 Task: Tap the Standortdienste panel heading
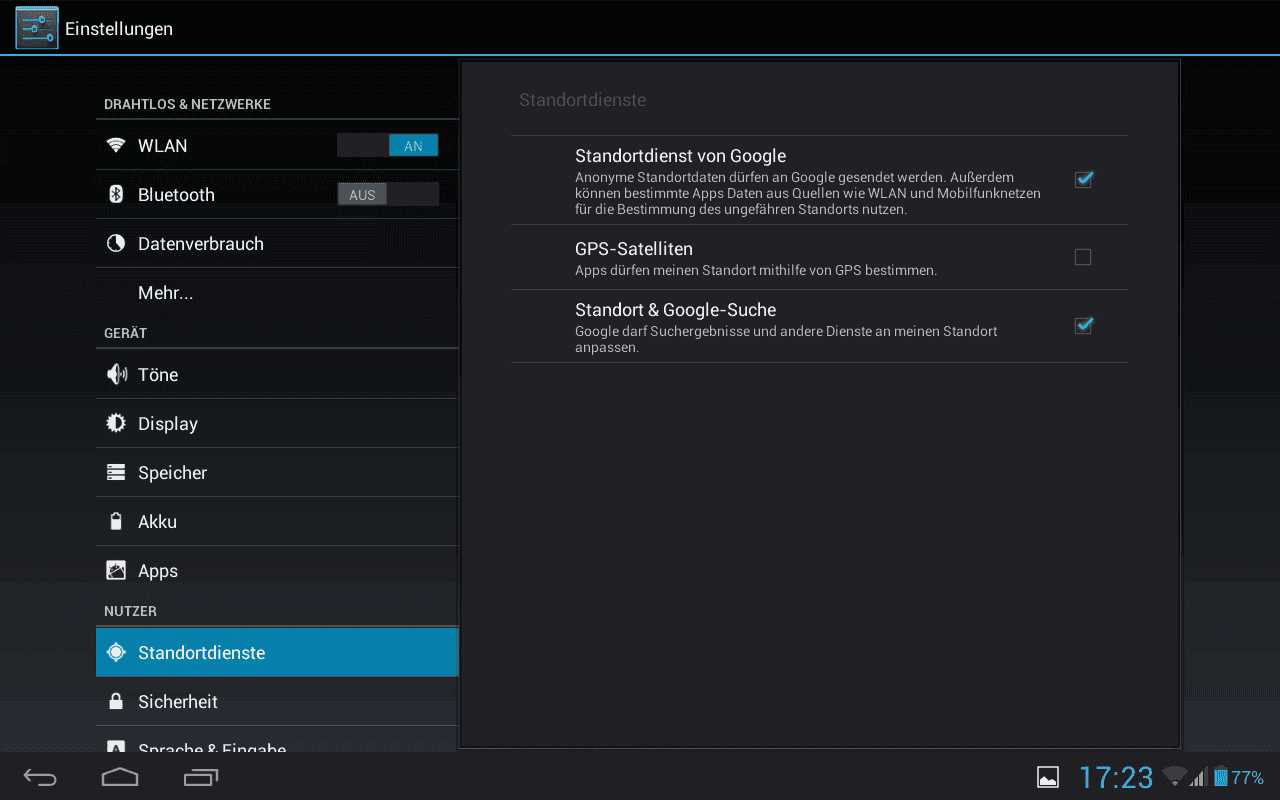tap(582, 100)
